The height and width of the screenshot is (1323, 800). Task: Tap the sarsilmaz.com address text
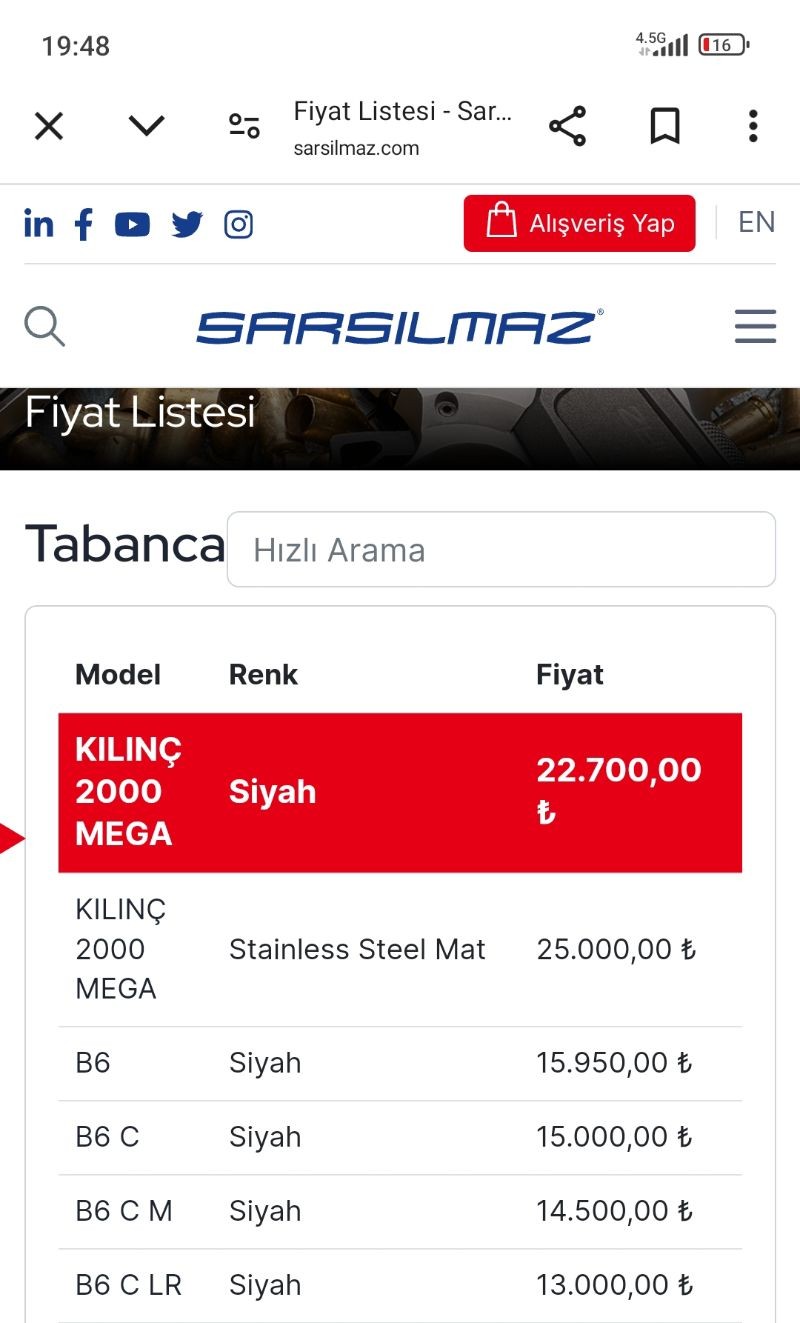click(x=356, y=148)
